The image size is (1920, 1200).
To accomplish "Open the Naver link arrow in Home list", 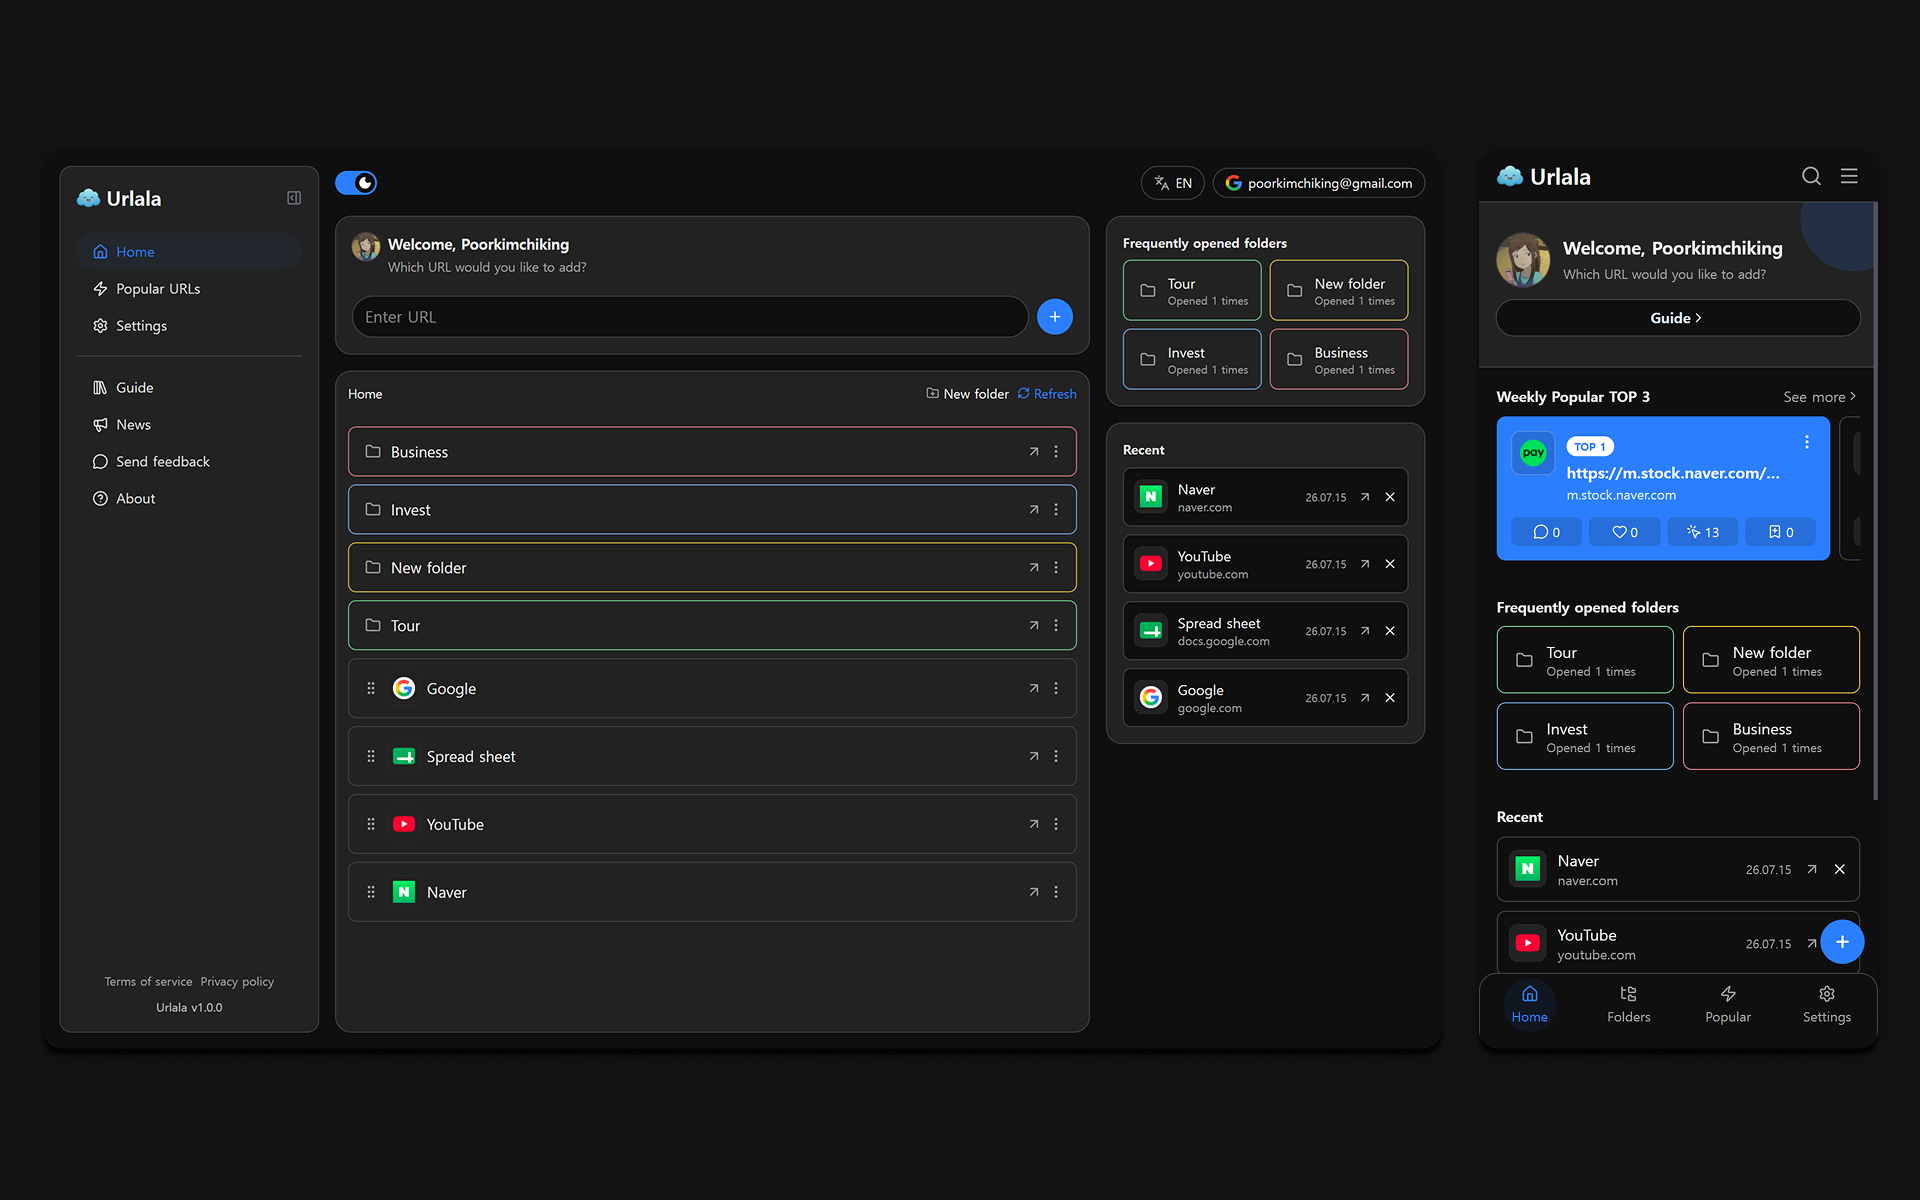I will [1034, 893].
